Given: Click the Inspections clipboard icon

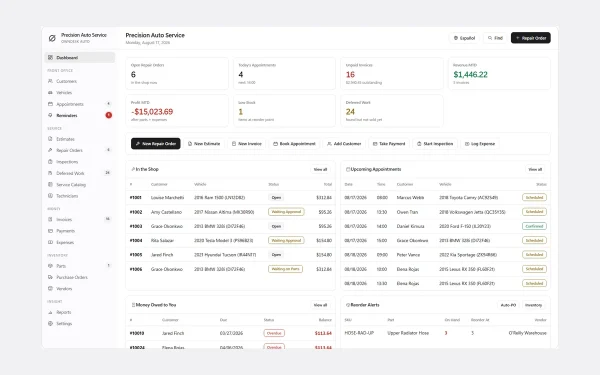Looking at the screenshot, I should pos(50,161).
